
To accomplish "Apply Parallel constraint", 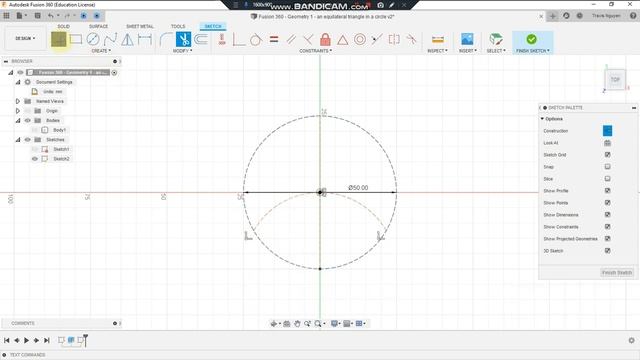I will 291,39.
